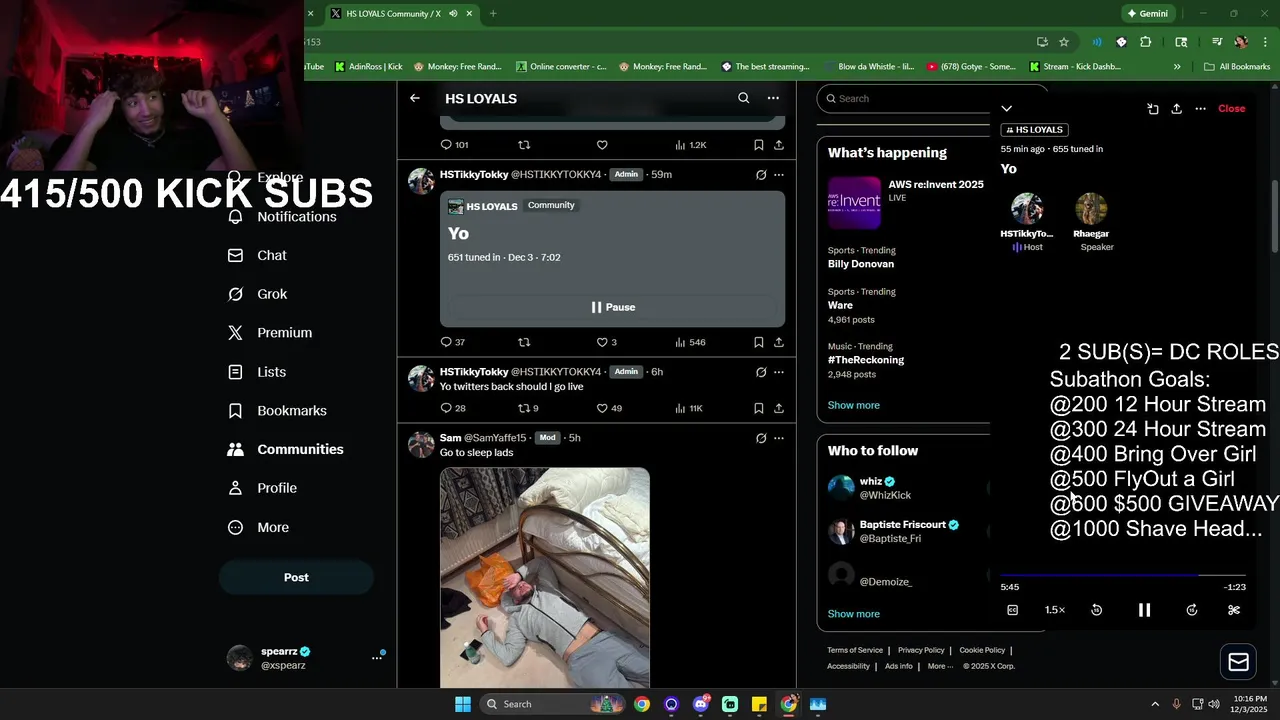This screenshot has width=1280, height=720.
Task: Bookmark the 'Yo' space post
Action: (759, 342)
